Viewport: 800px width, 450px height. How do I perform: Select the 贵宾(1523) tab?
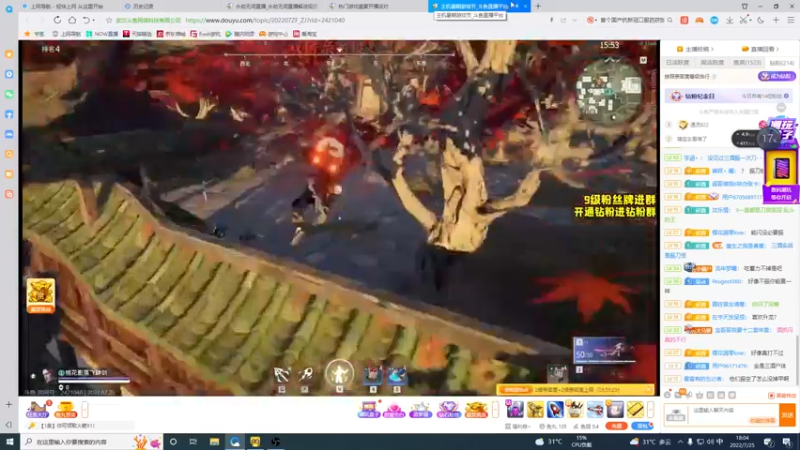point(747,62)
